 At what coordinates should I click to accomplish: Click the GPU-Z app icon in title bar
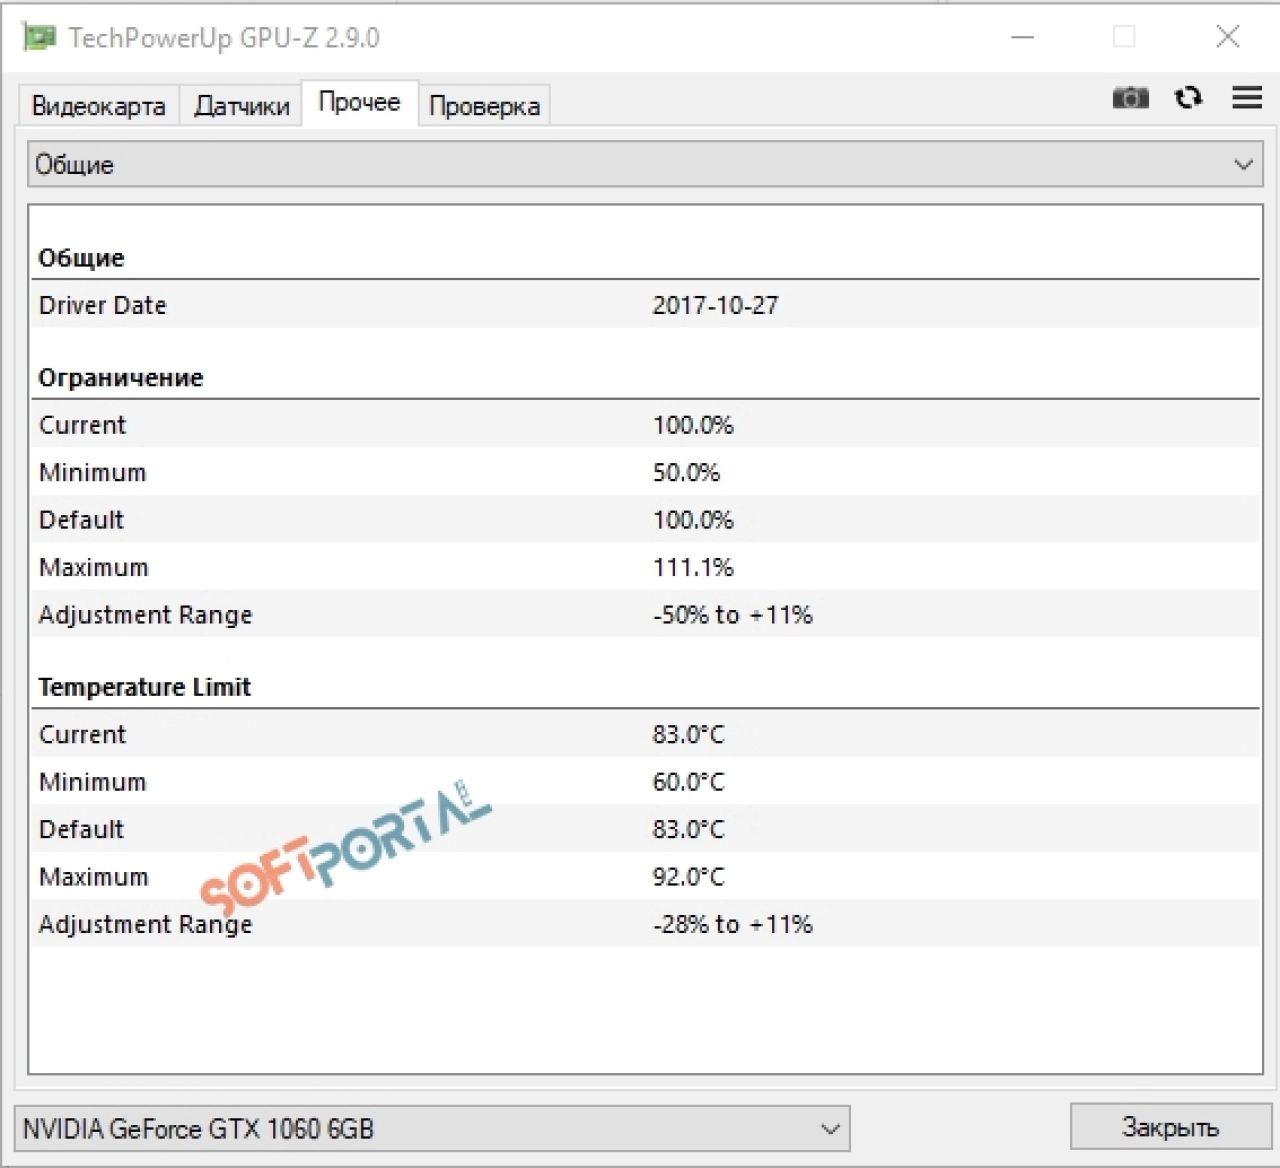click(40, 38)
